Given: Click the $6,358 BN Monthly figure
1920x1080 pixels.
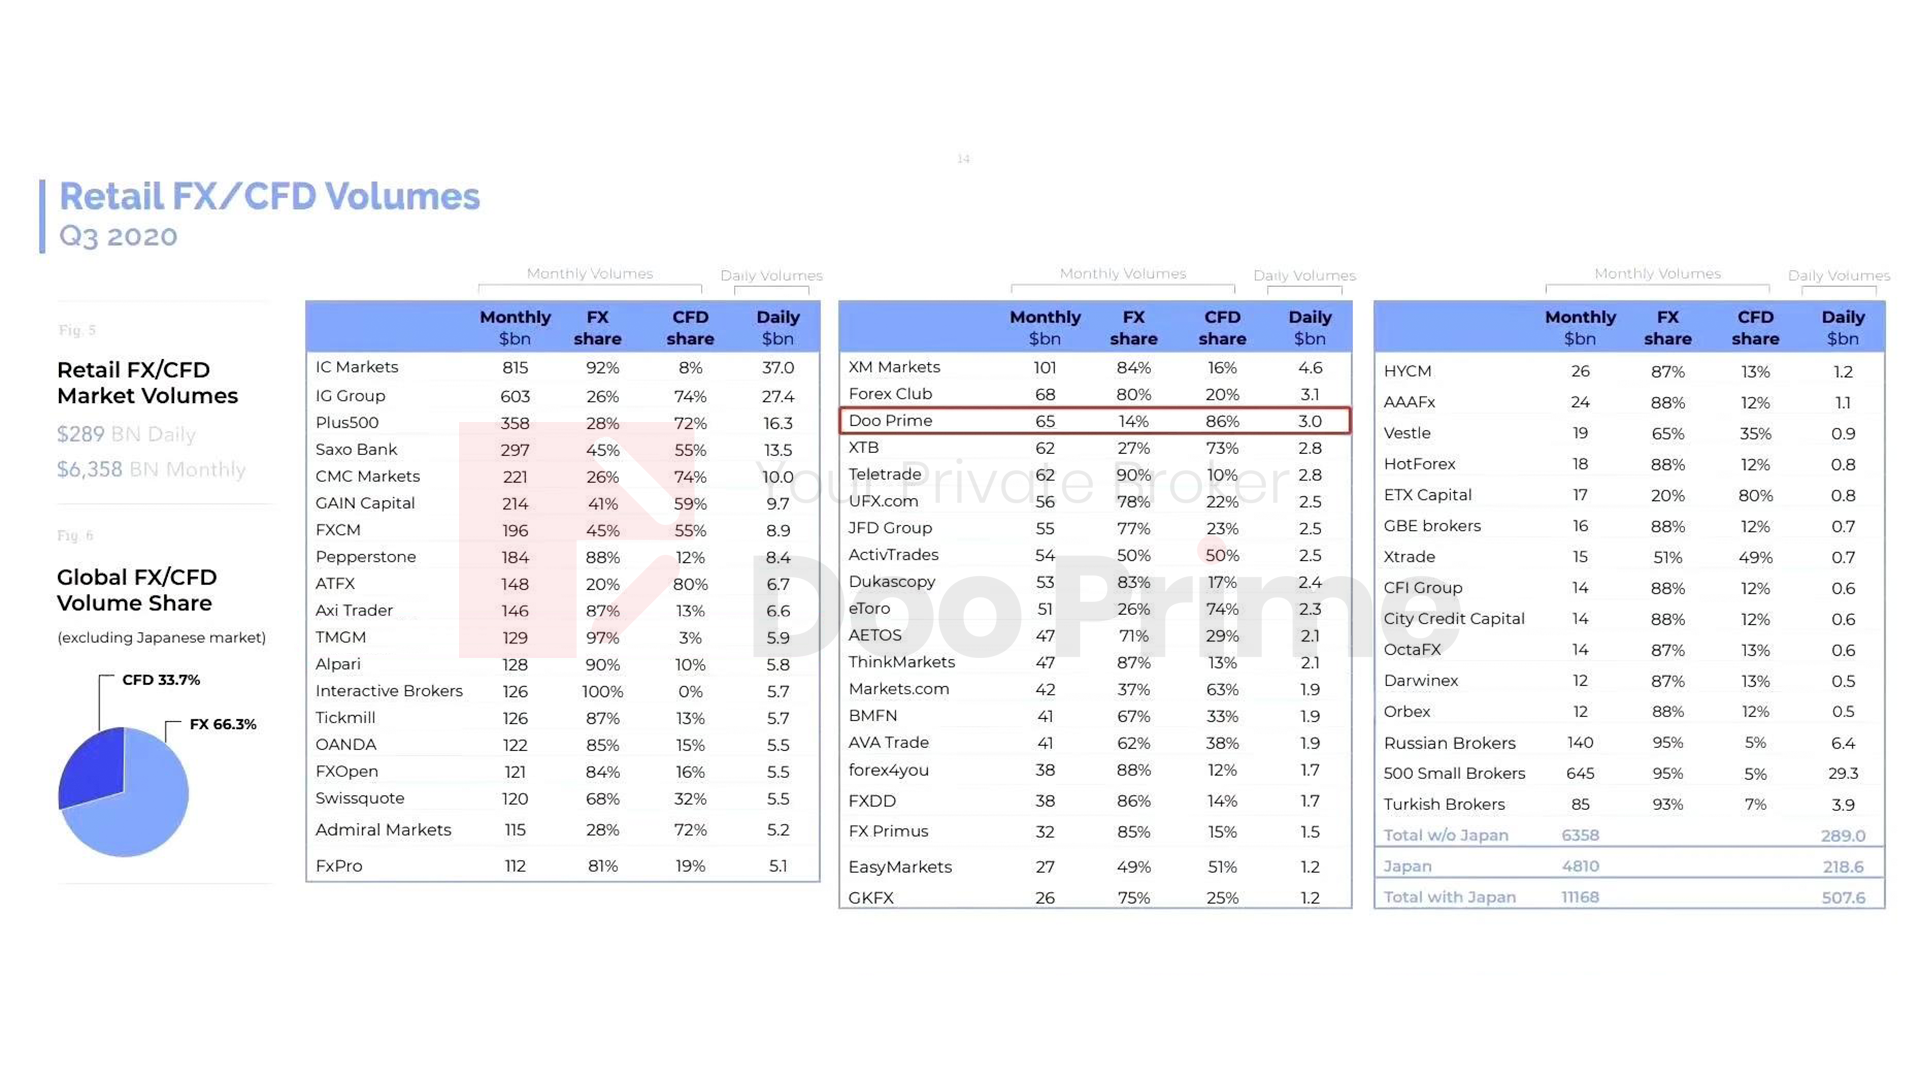Looking at the screenshot, I should [151, 469].
